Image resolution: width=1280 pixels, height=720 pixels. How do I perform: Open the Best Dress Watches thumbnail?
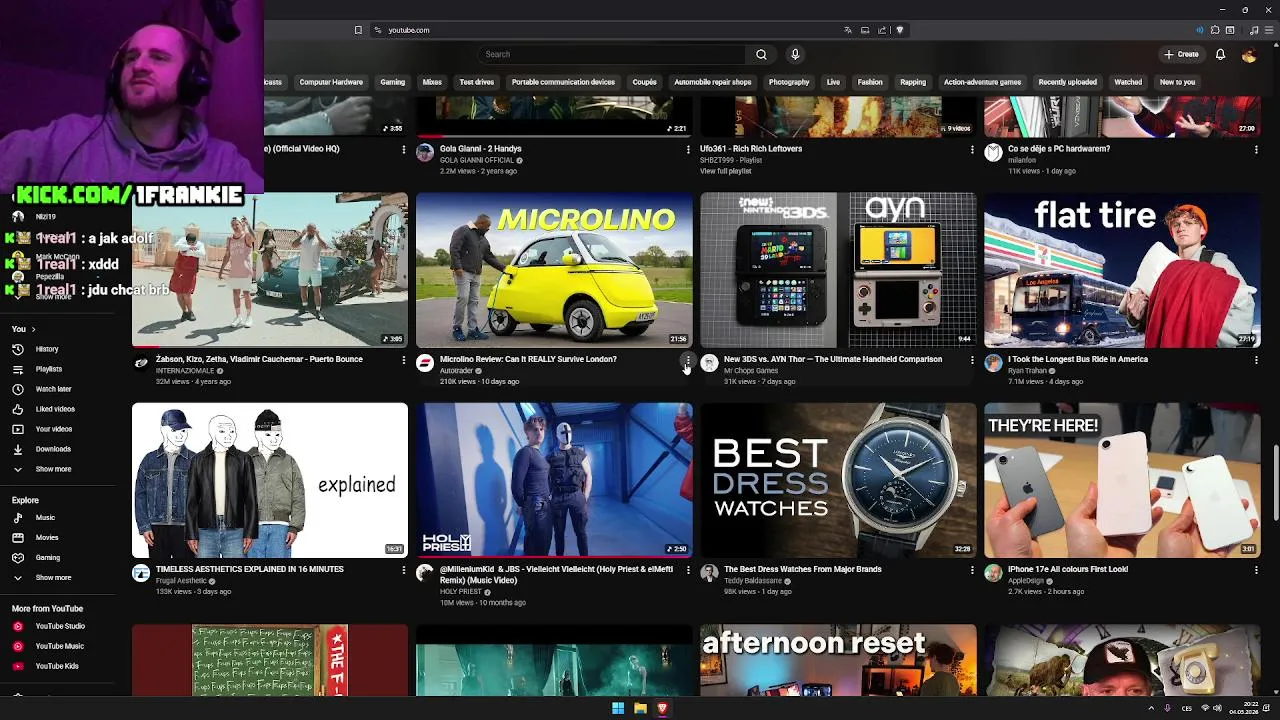coord(838,480)
